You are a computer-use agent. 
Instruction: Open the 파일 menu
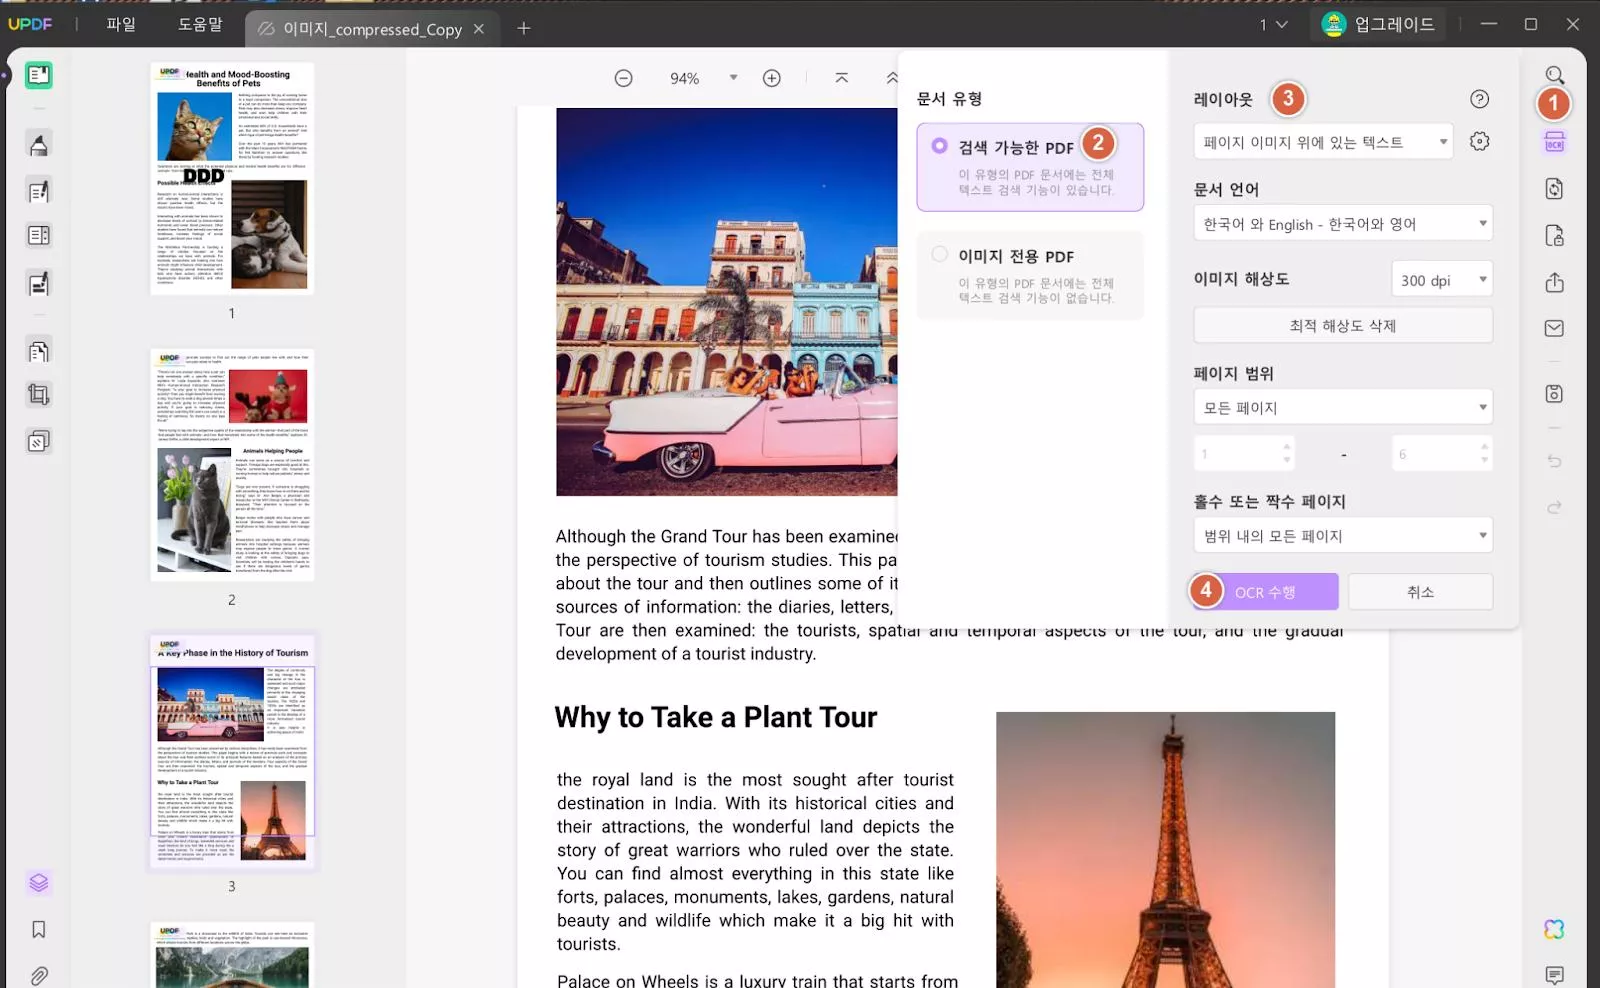pyautogui.click(x=121, y=25)
